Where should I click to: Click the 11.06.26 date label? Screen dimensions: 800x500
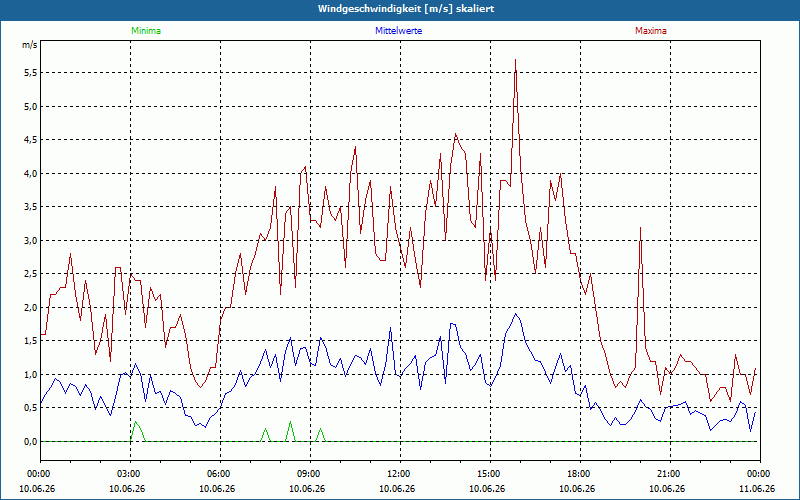(757, 488)
